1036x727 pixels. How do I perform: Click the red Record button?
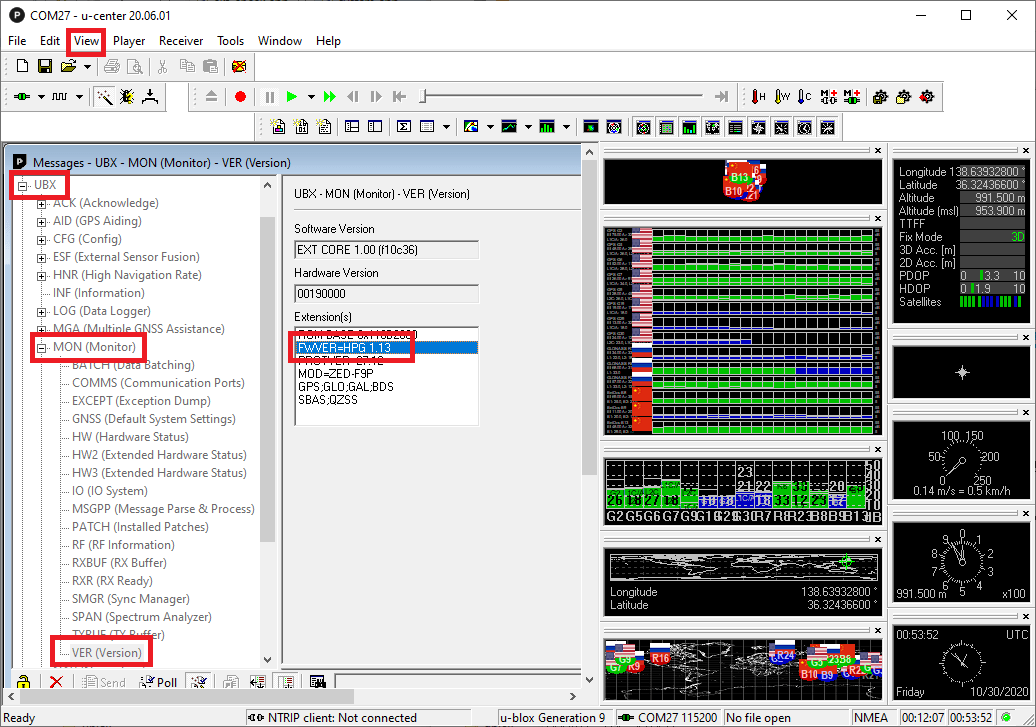pyautogui.click(x=240, y=97)
